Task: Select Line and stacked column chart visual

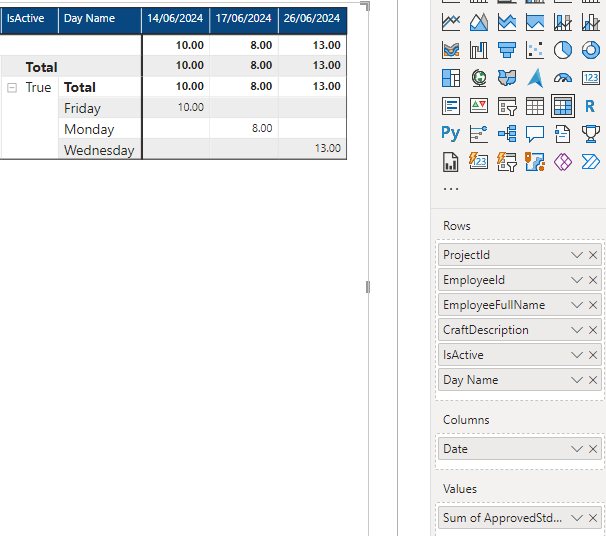Action: (563, 22)
